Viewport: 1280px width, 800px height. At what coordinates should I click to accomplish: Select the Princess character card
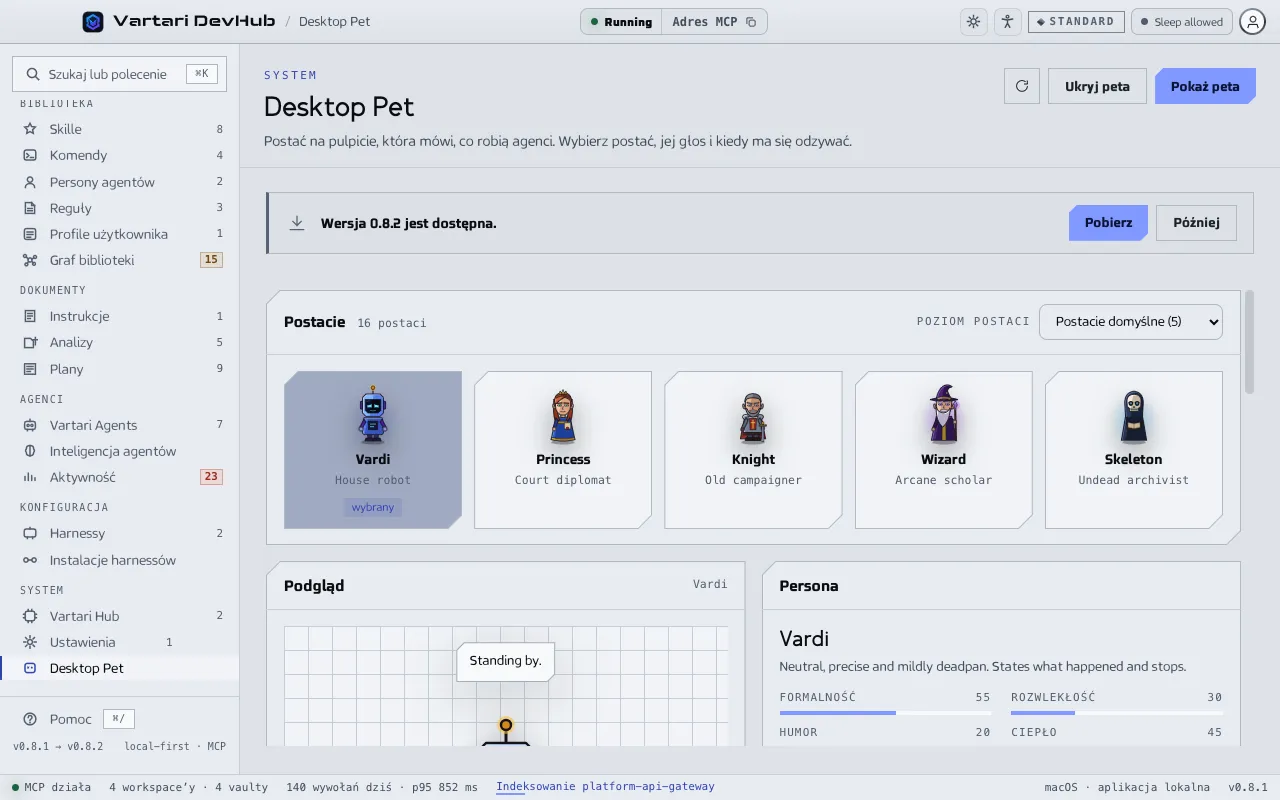(563, 450)
